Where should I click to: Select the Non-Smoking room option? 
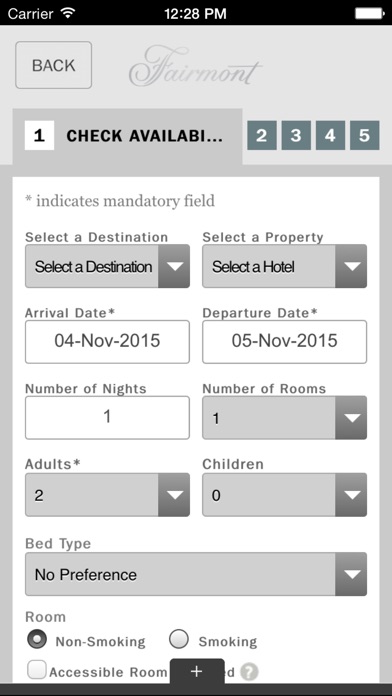tap(37, 640)
